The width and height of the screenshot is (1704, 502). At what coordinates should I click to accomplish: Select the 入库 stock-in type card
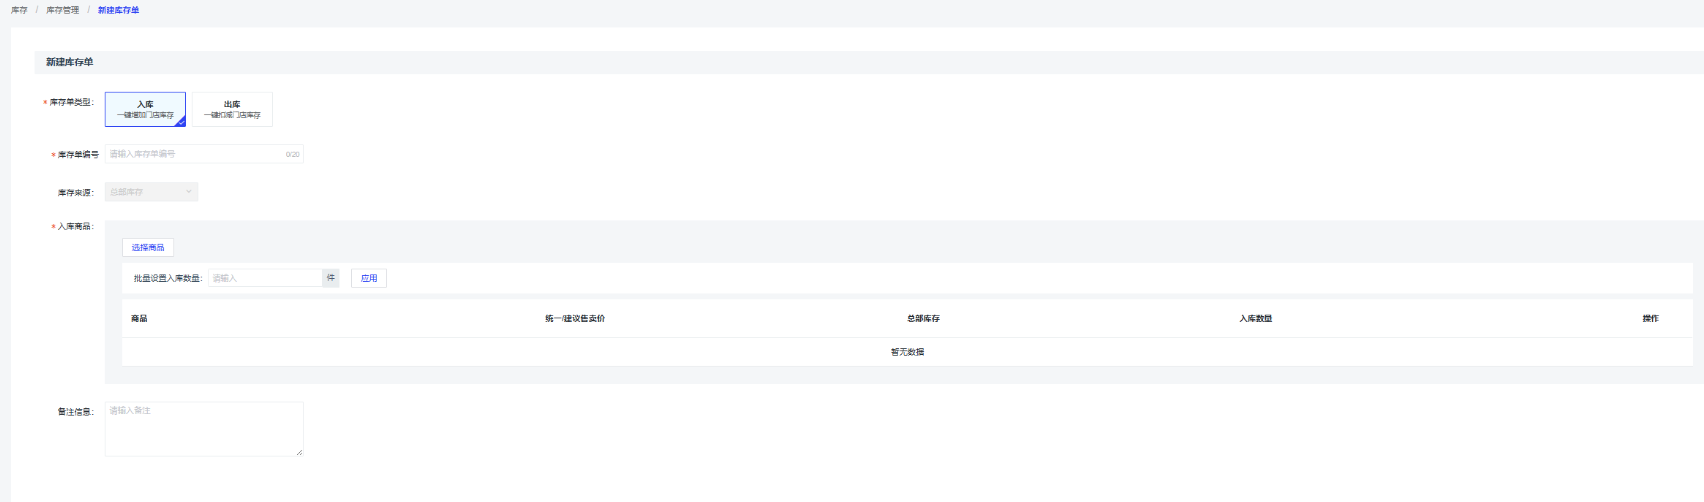145,109
